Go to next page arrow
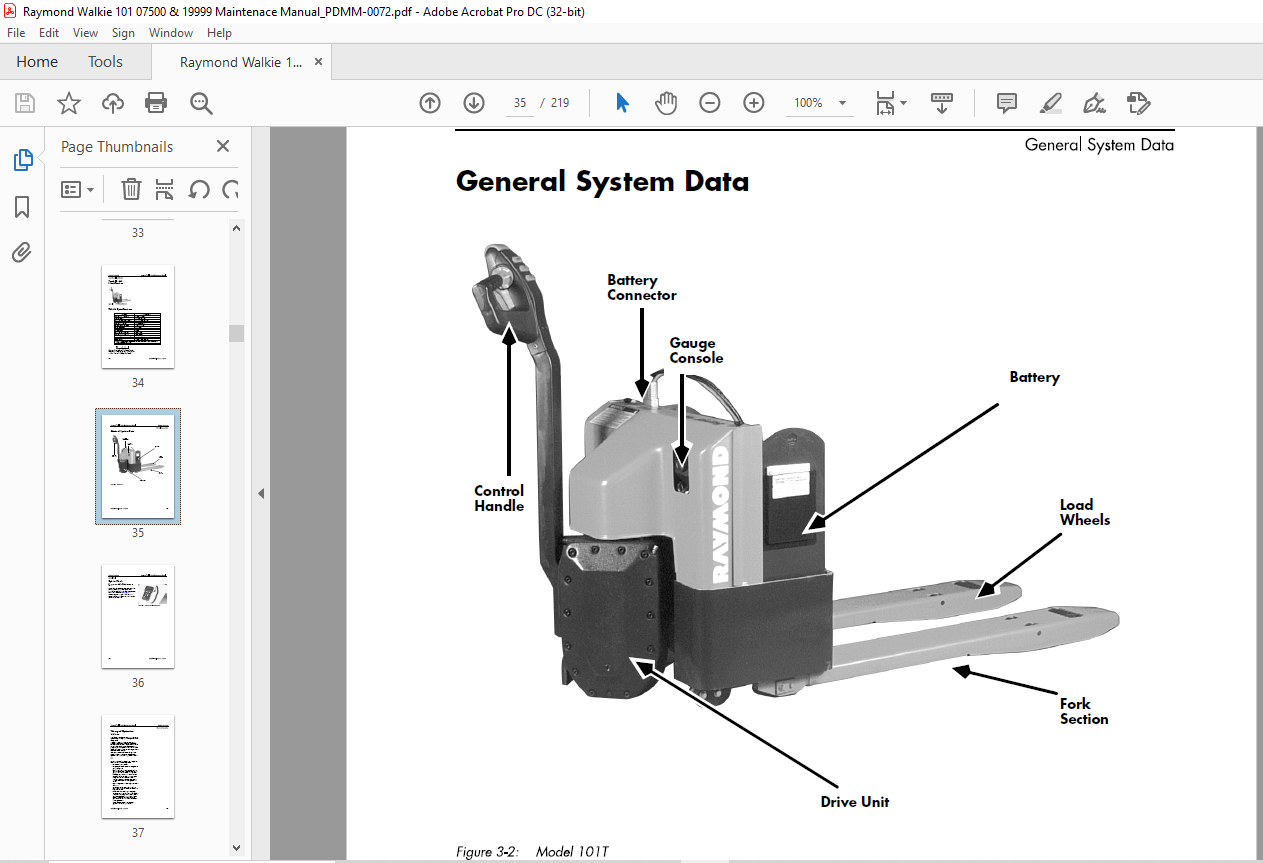Image resolution: width=1263 pixels, height=863 pixels. click(x=474, y=103)
